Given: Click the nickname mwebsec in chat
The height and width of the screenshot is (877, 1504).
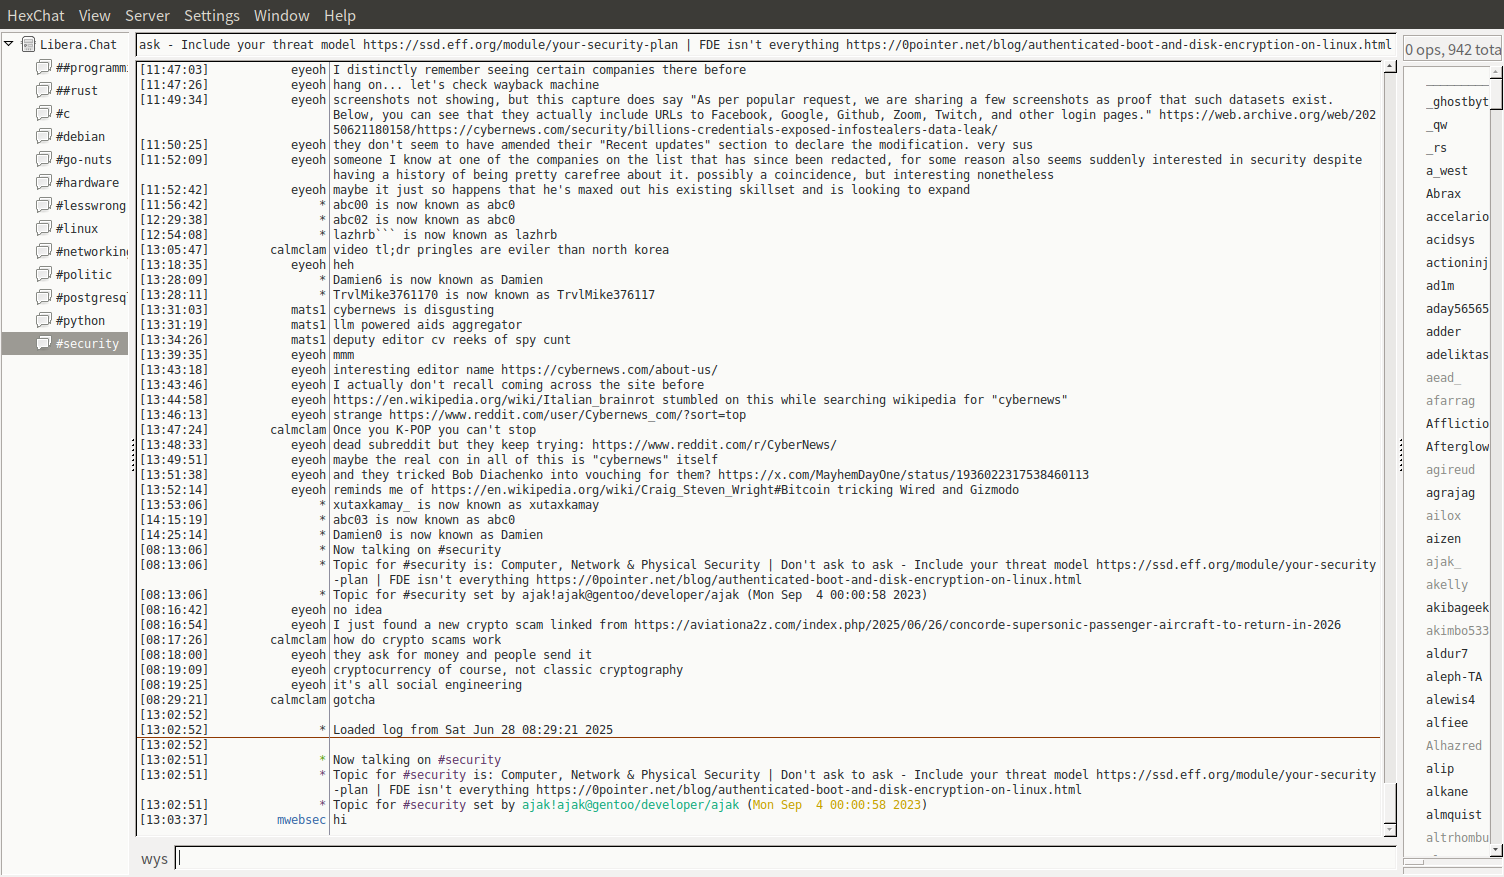Looking at the screenshot, I should [301, 820].
